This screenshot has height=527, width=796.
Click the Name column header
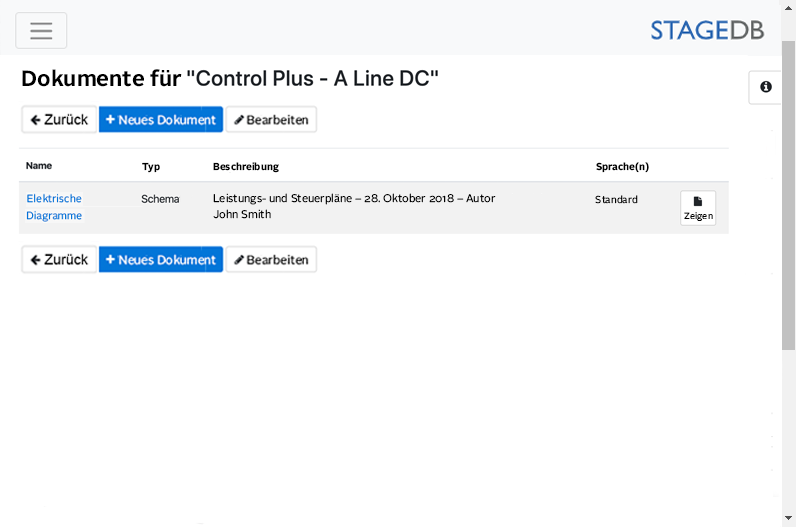pos(39,166)
